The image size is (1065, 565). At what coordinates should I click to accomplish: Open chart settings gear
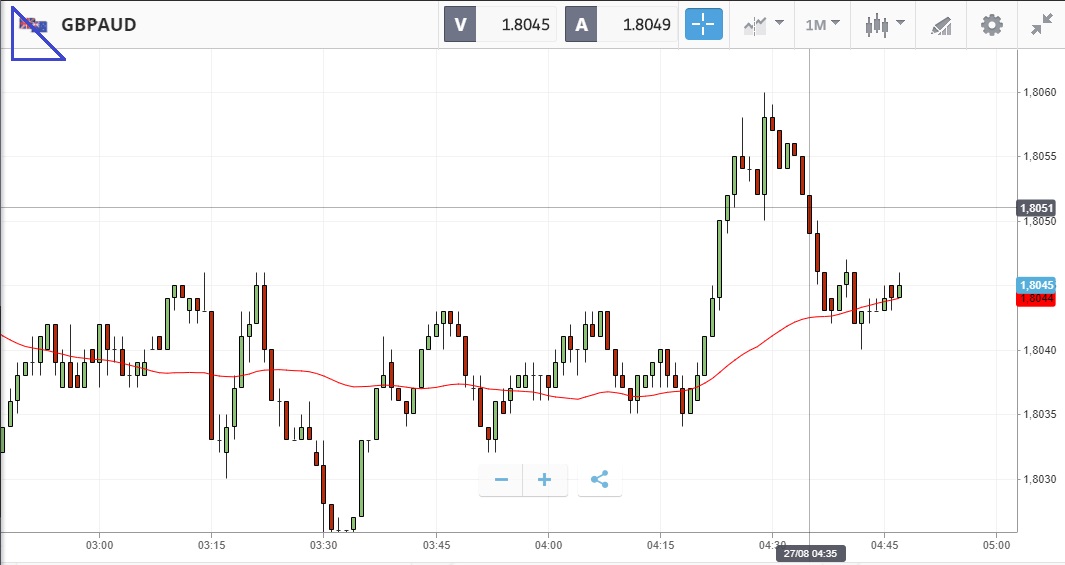coord(991,25)
